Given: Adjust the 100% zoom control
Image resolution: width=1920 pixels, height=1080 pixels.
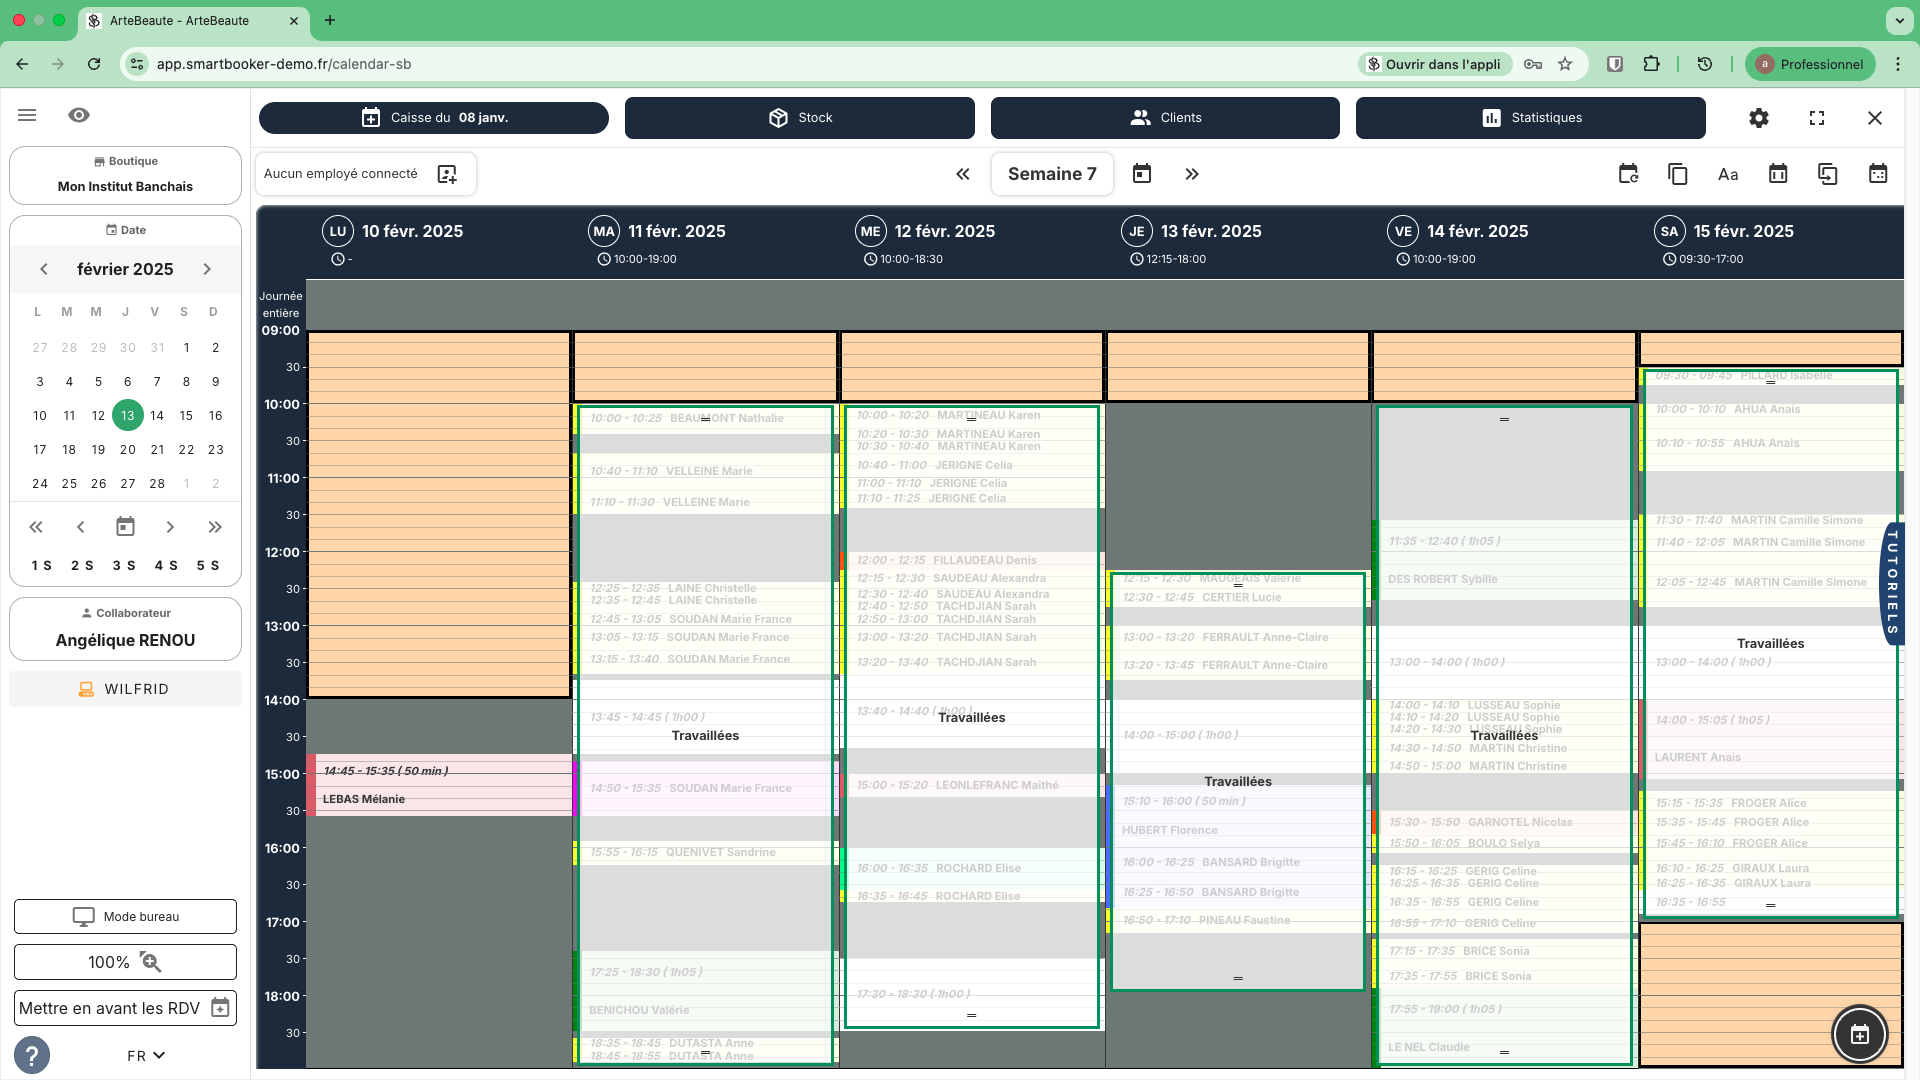Looking at the screenshot, I should [x=125, y=962].
